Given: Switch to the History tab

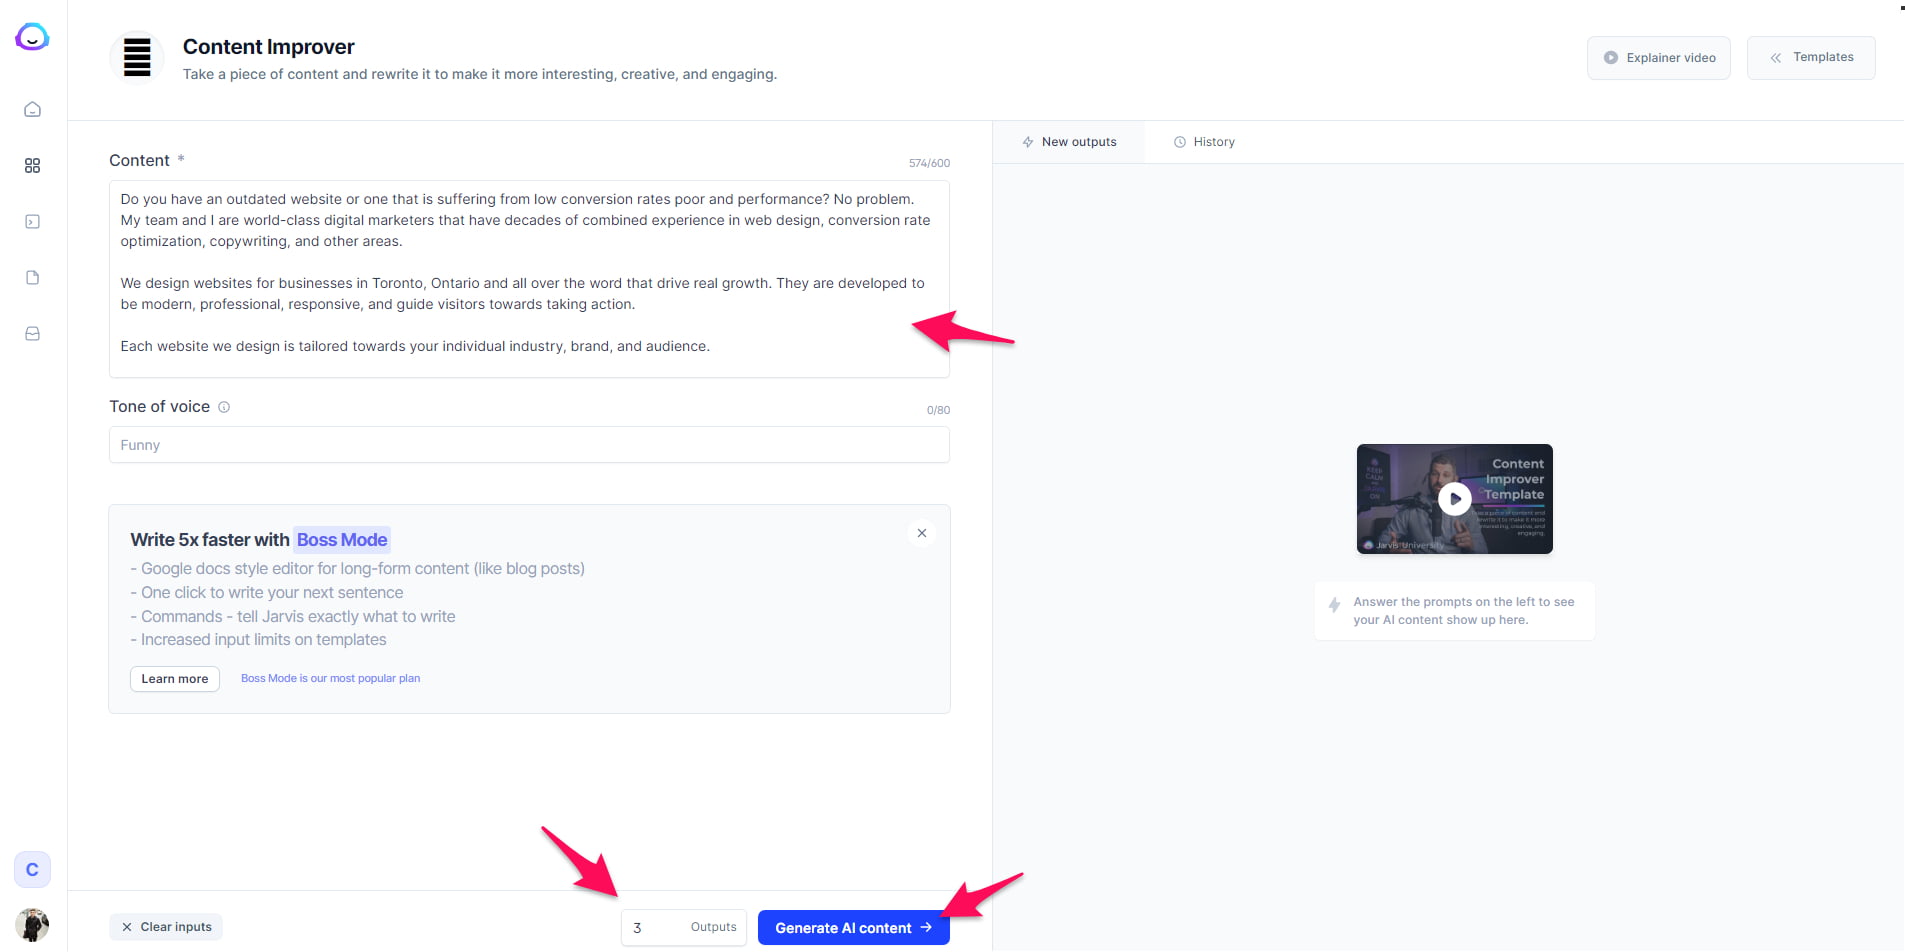Looking at the screenshot, I should (x=1204, y=142).
